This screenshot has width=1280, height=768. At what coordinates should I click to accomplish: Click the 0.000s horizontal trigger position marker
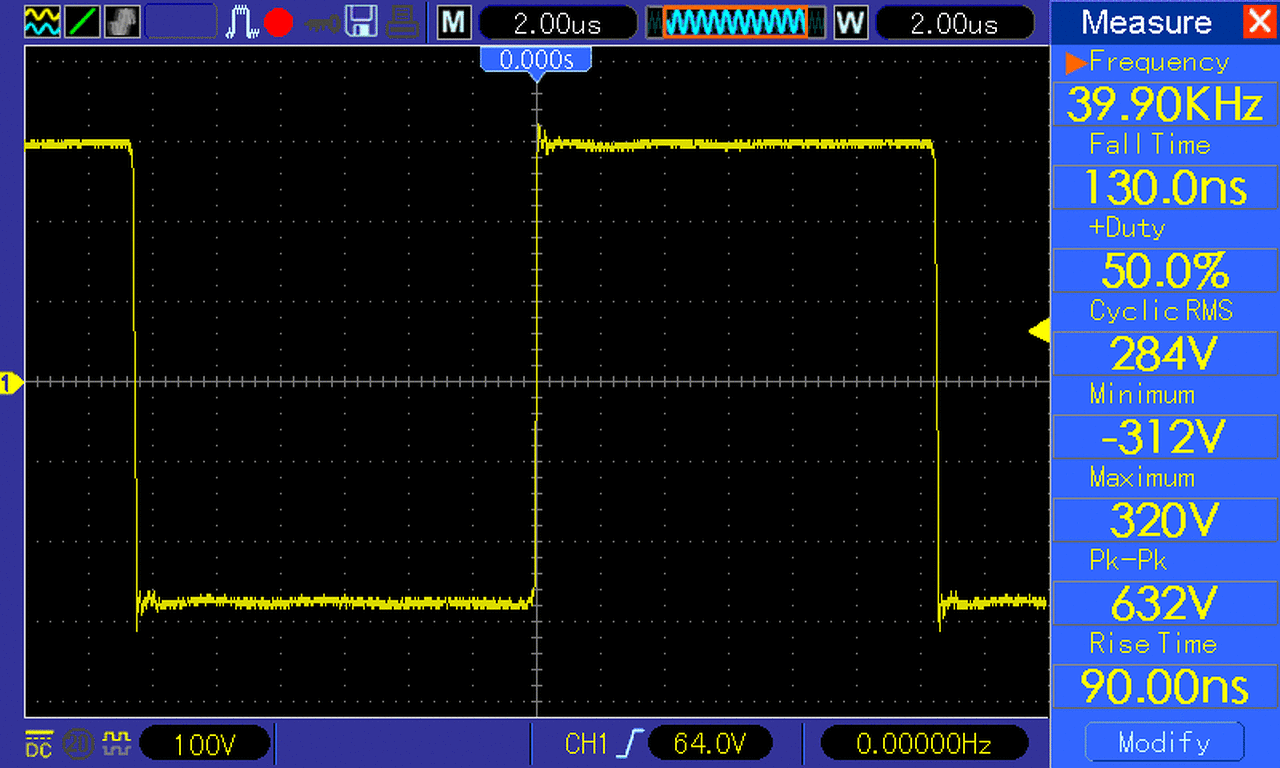click(x=537, y=62)
